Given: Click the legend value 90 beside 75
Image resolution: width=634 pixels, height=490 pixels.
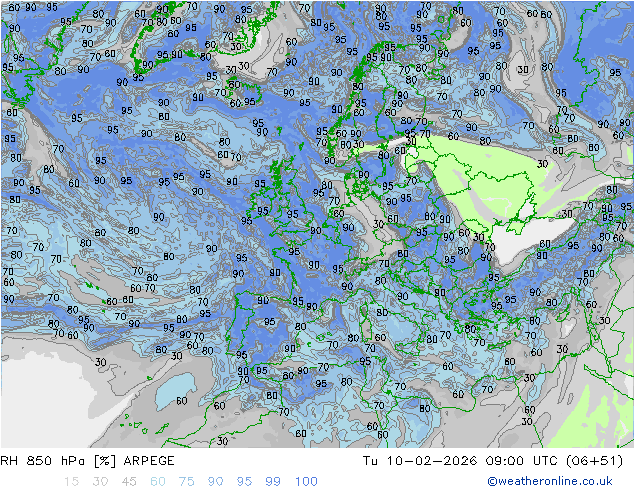Looking at the screenshot, I should (216, 481).
